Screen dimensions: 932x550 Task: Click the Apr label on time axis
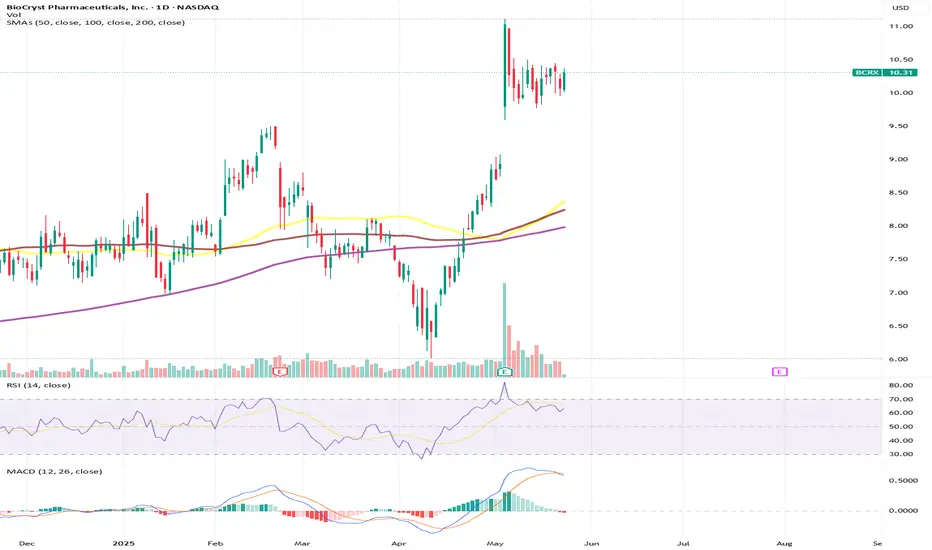point(399,543)
